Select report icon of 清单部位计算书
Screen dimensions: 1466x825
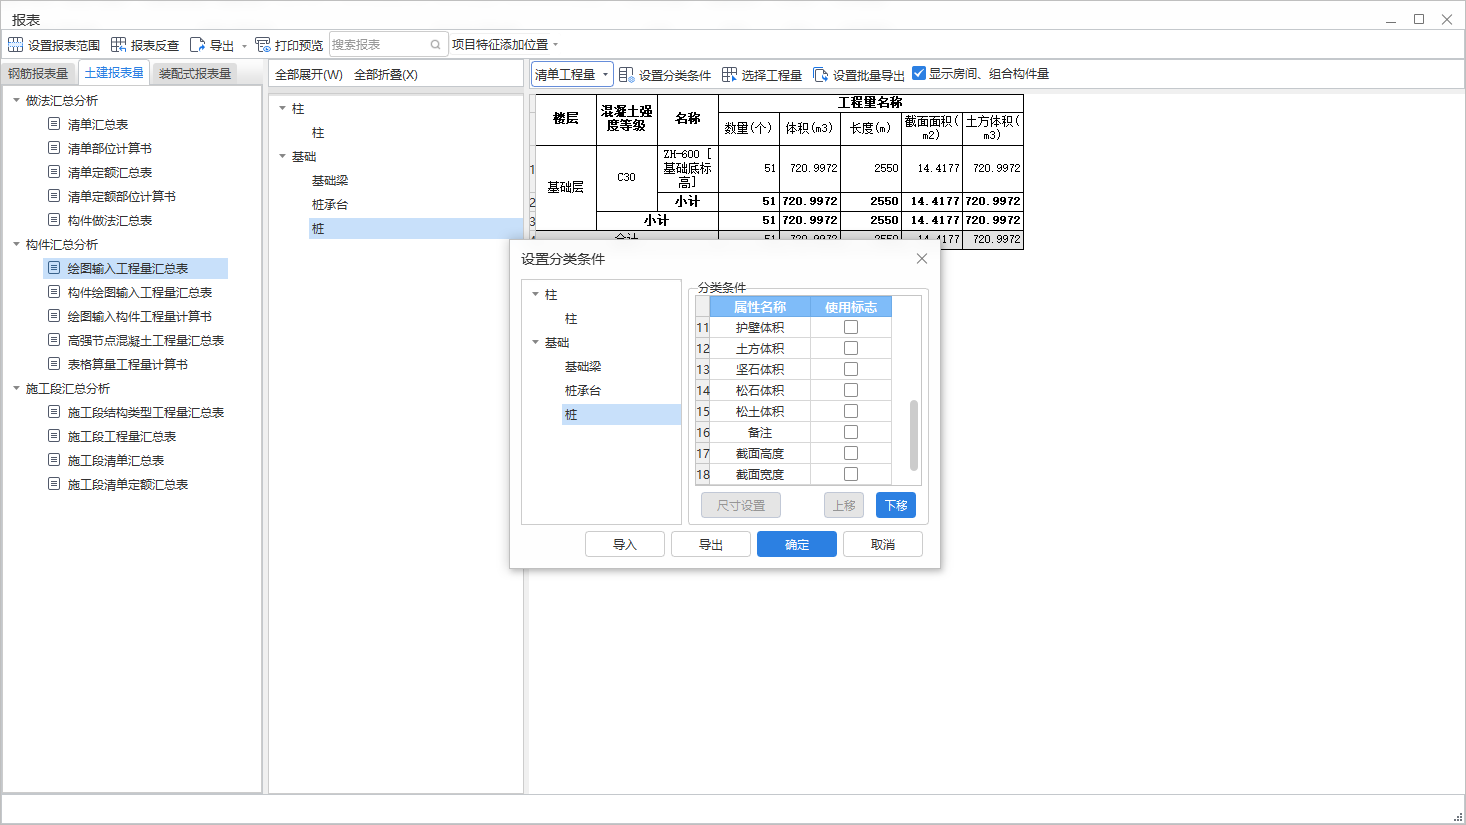coord(54,148)
